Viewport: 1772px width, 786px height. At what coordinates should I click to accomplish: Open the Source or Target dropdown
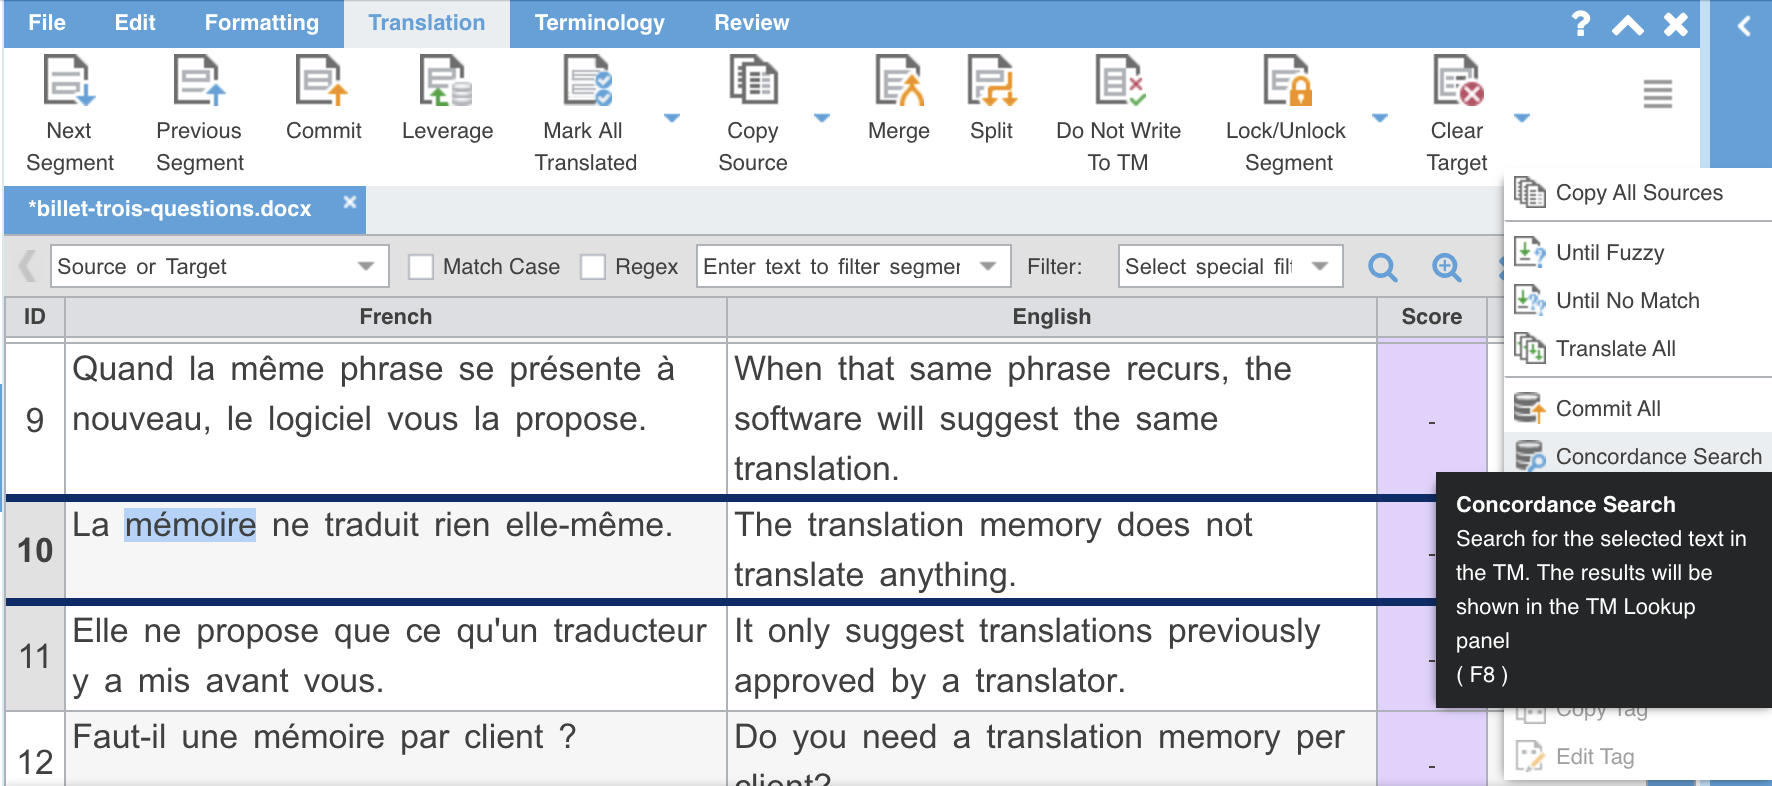pyautogui.click(x=219, y=266)
